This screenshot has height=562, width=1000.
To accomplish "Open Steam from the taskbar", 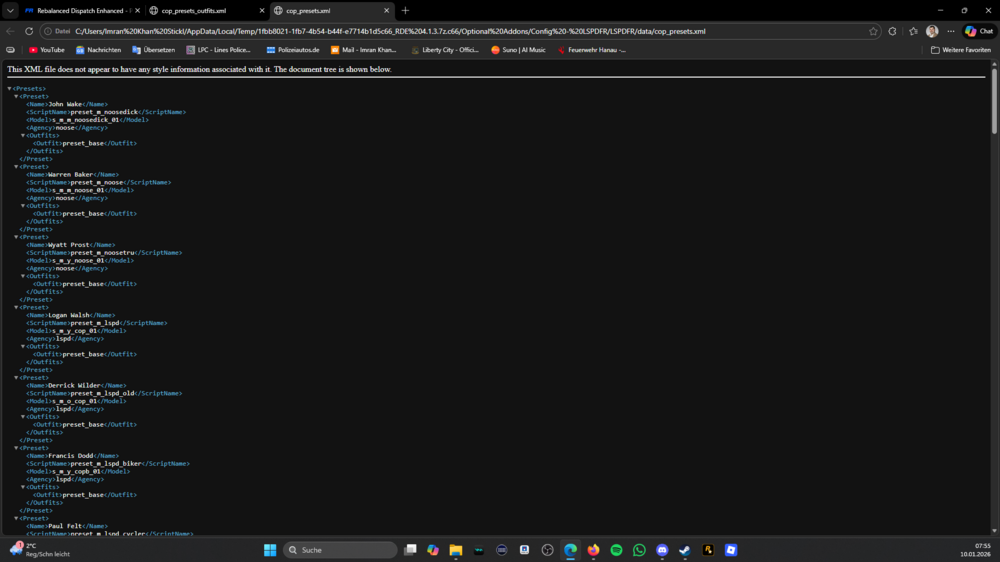I will coord(685,550).
